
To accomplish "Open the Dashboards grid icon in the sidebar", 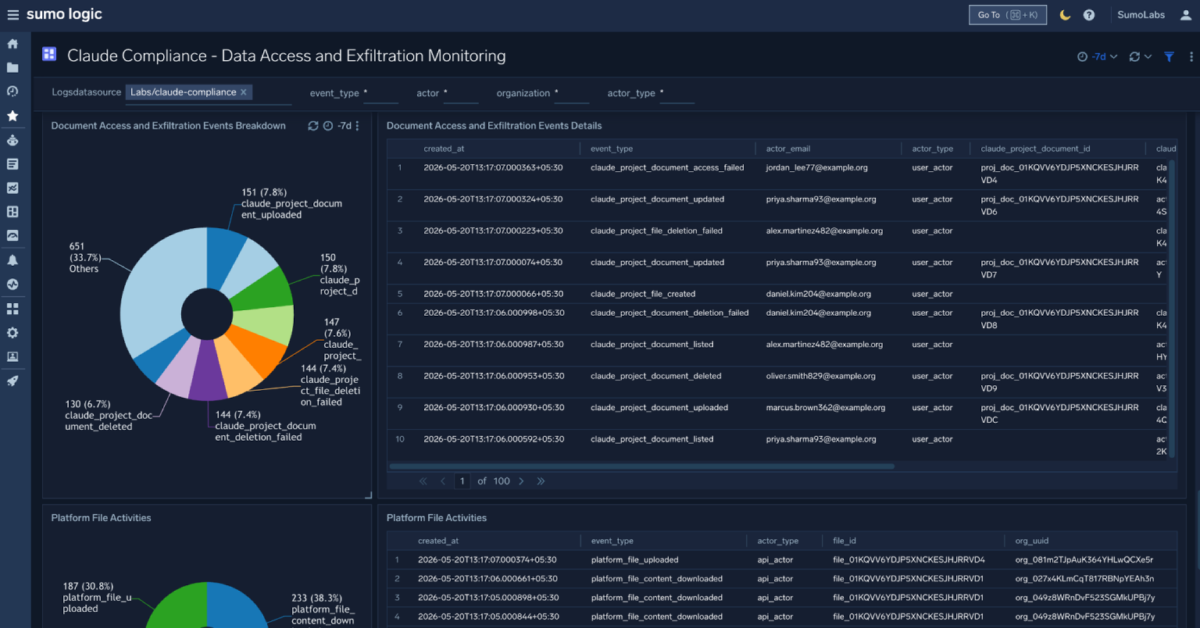I will (x=12, y=212).
